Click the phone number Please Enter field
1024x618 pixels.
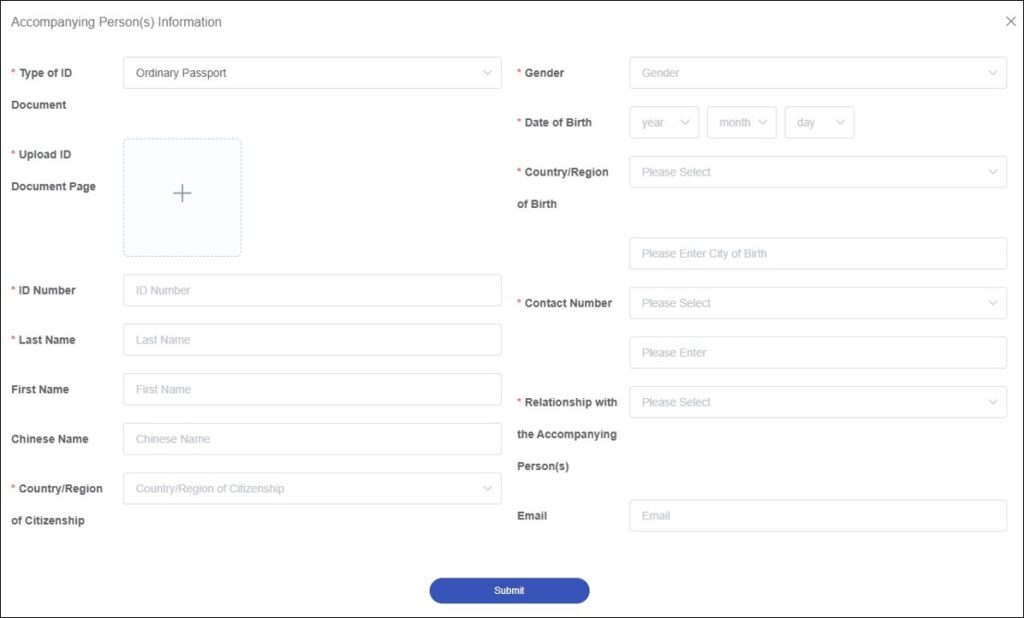pos(817,352)
